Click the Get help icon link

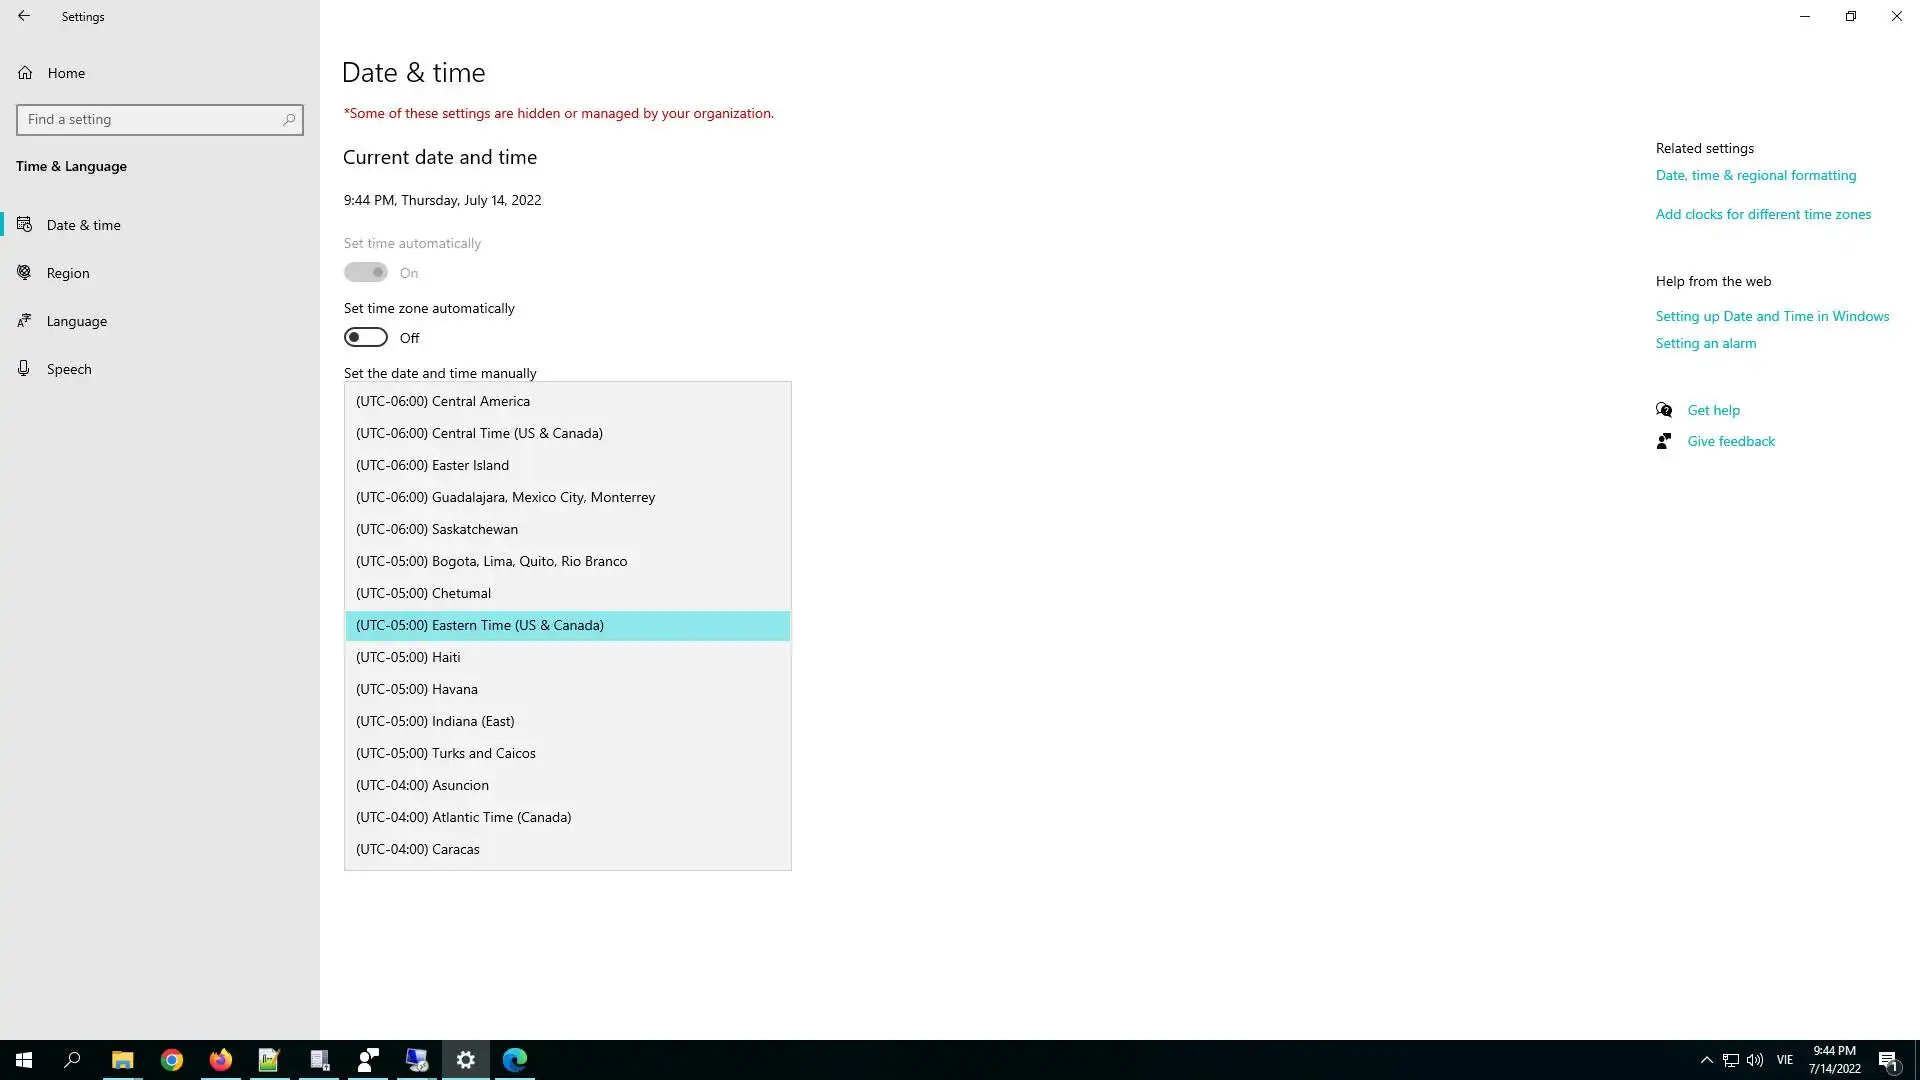(1664, 410)
